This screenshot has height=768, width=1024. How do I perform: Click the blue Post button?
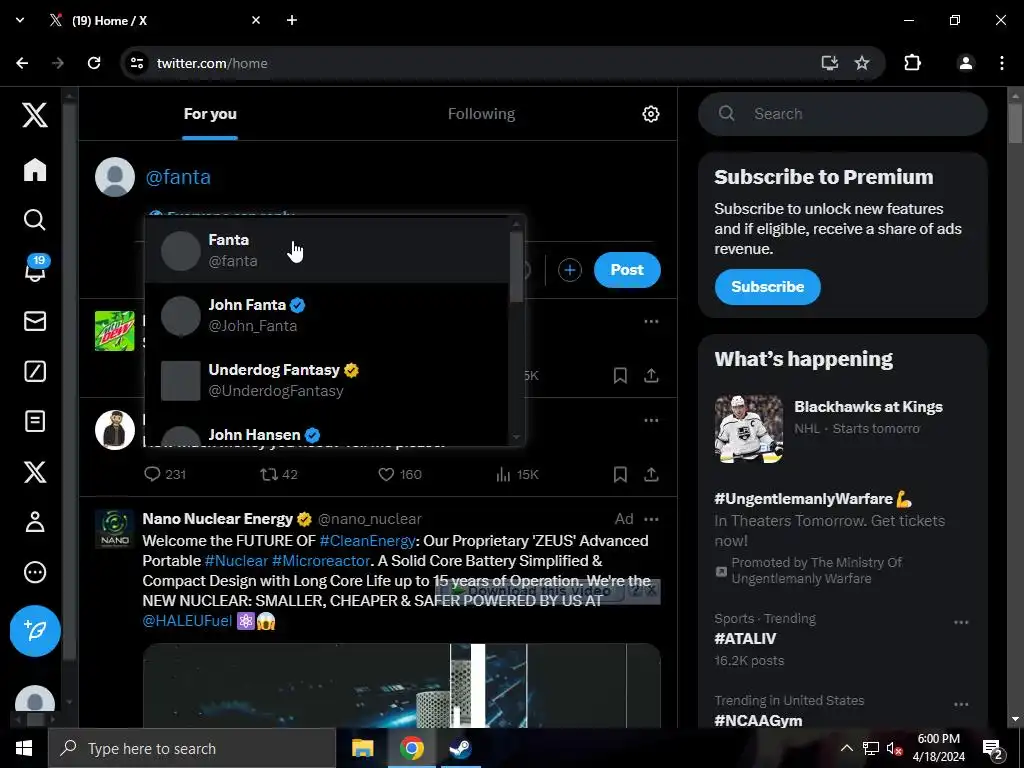coord(627,270)
